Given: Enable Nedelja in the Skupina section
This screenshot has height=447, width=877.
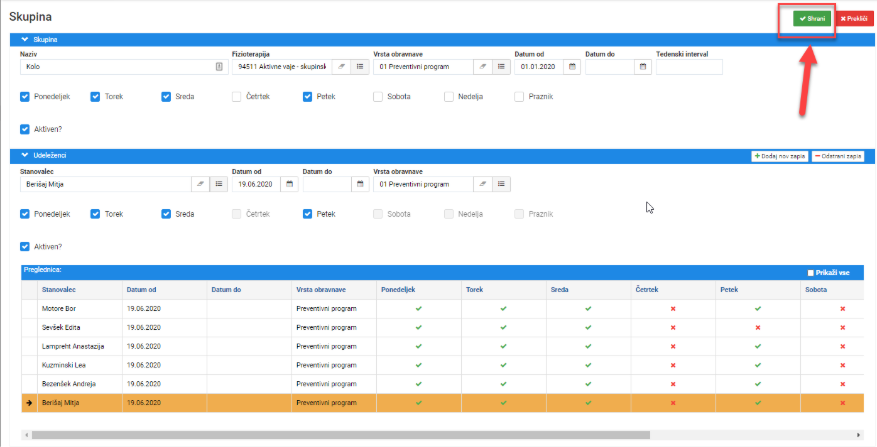Looking at the screenshot, I should pyautogui.click(x=449, y=97).
